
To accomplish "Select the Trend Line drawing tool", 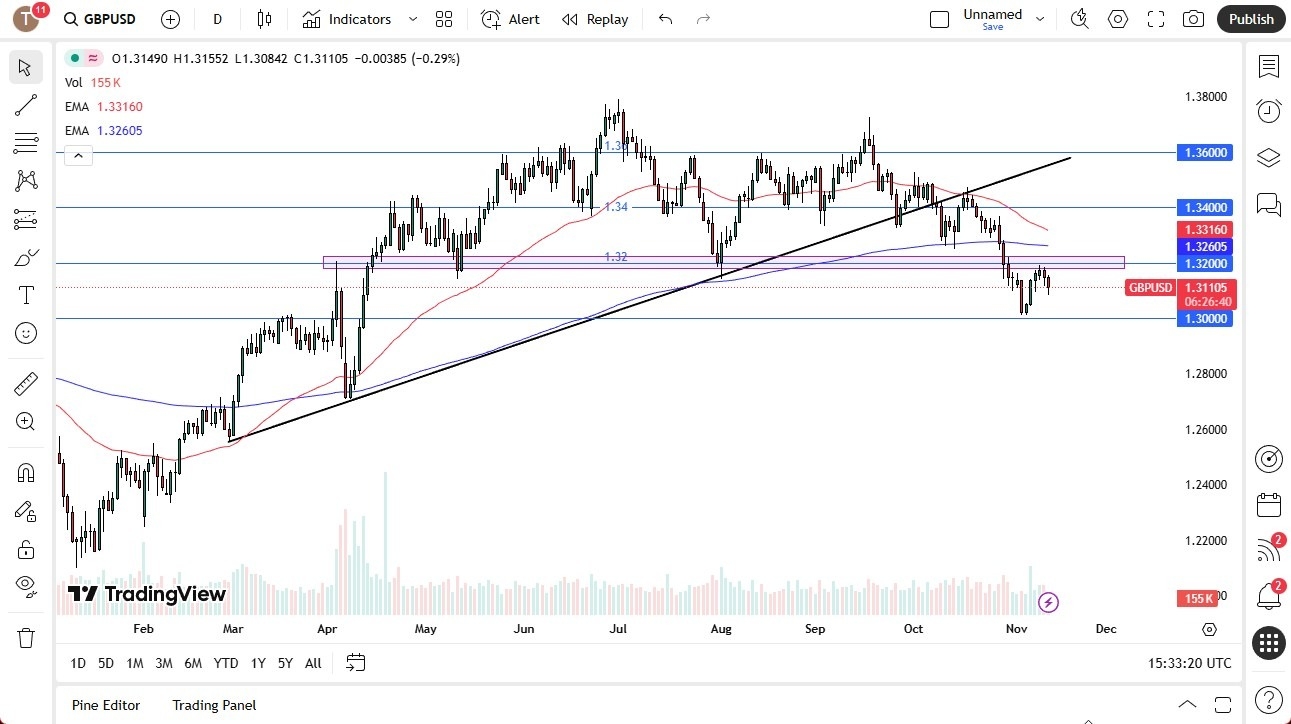I will (26, 105).
